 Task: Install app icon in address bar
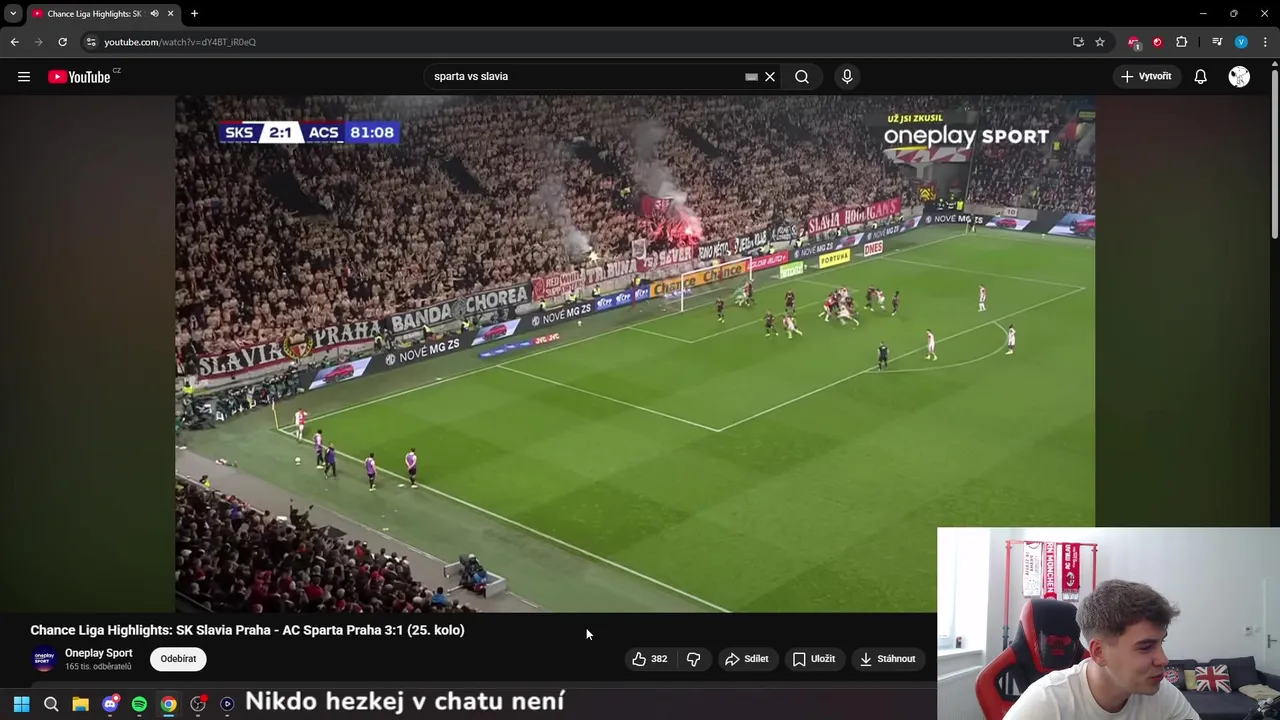point(1078,42)
